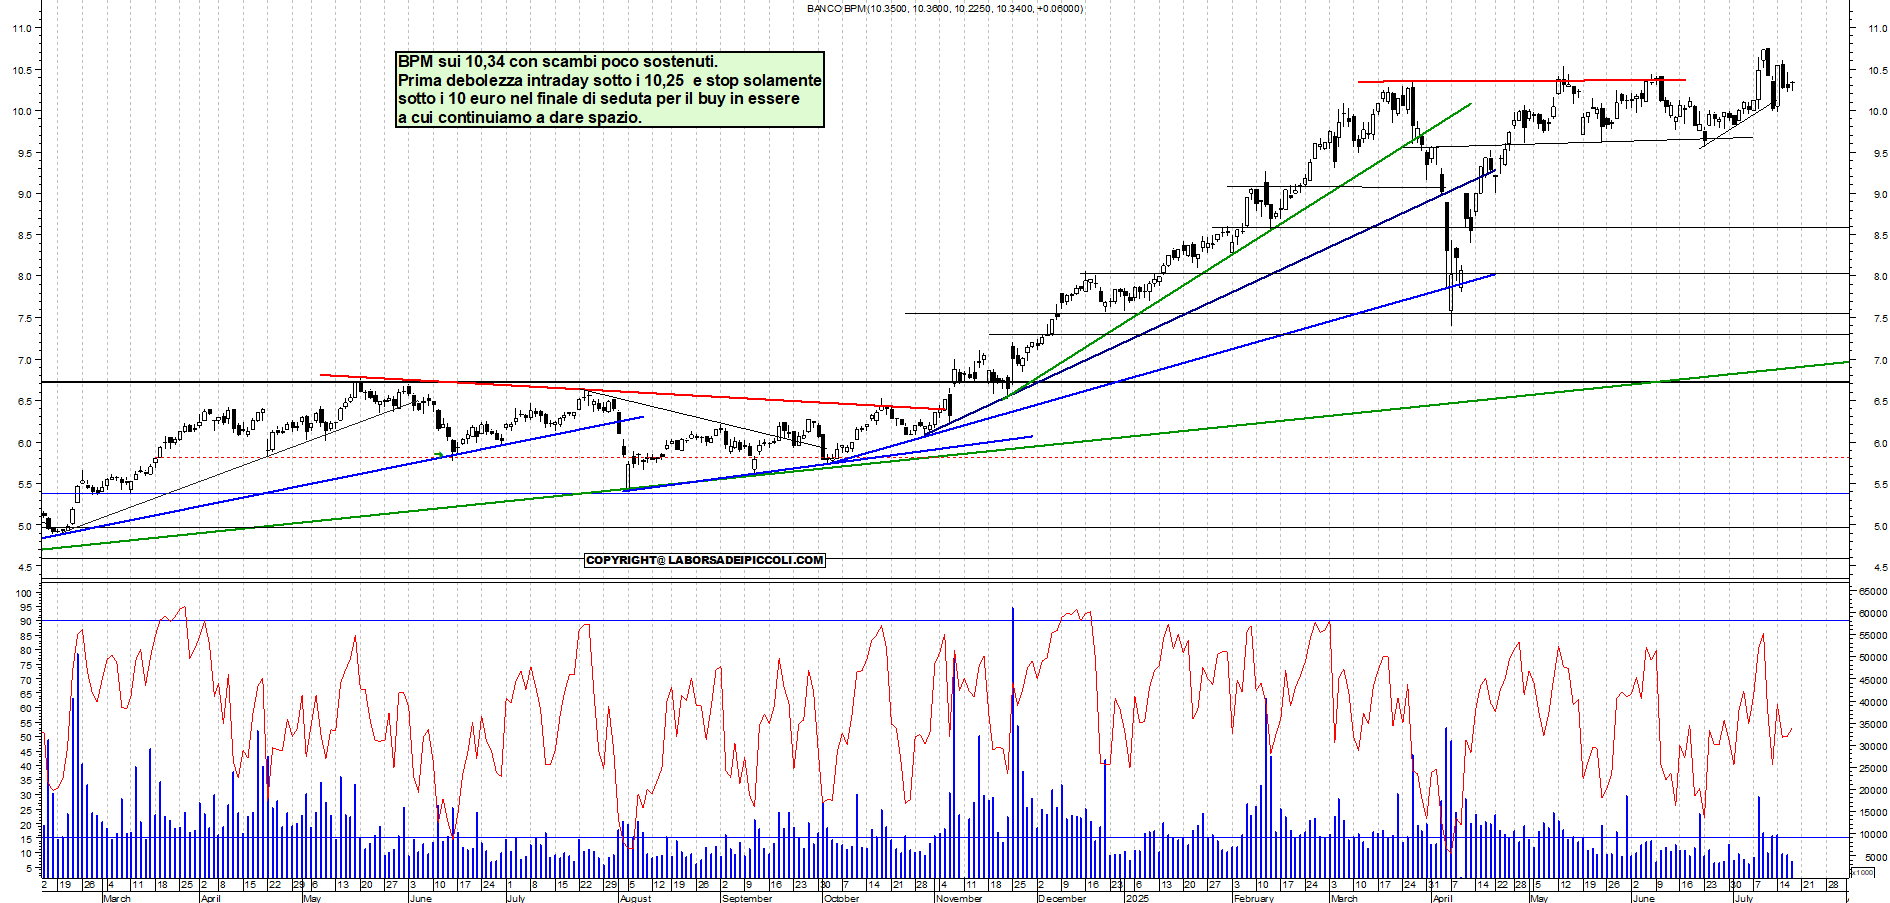Click the 15000 value on the volume scale

[1873, 813]
